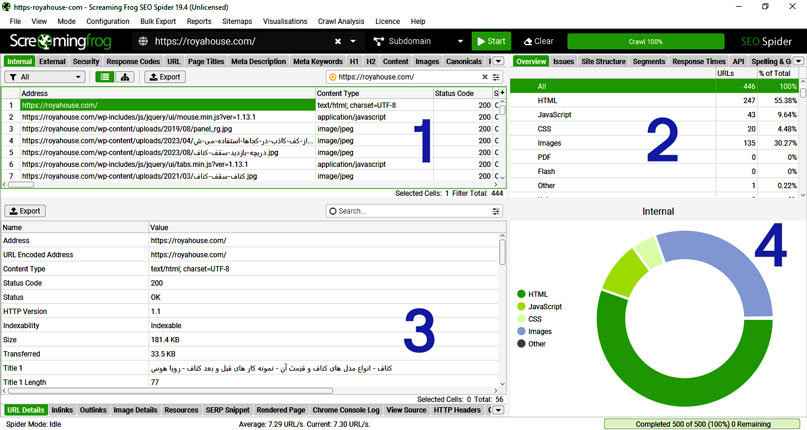Switch to tree view mode icon

(125, 77)
